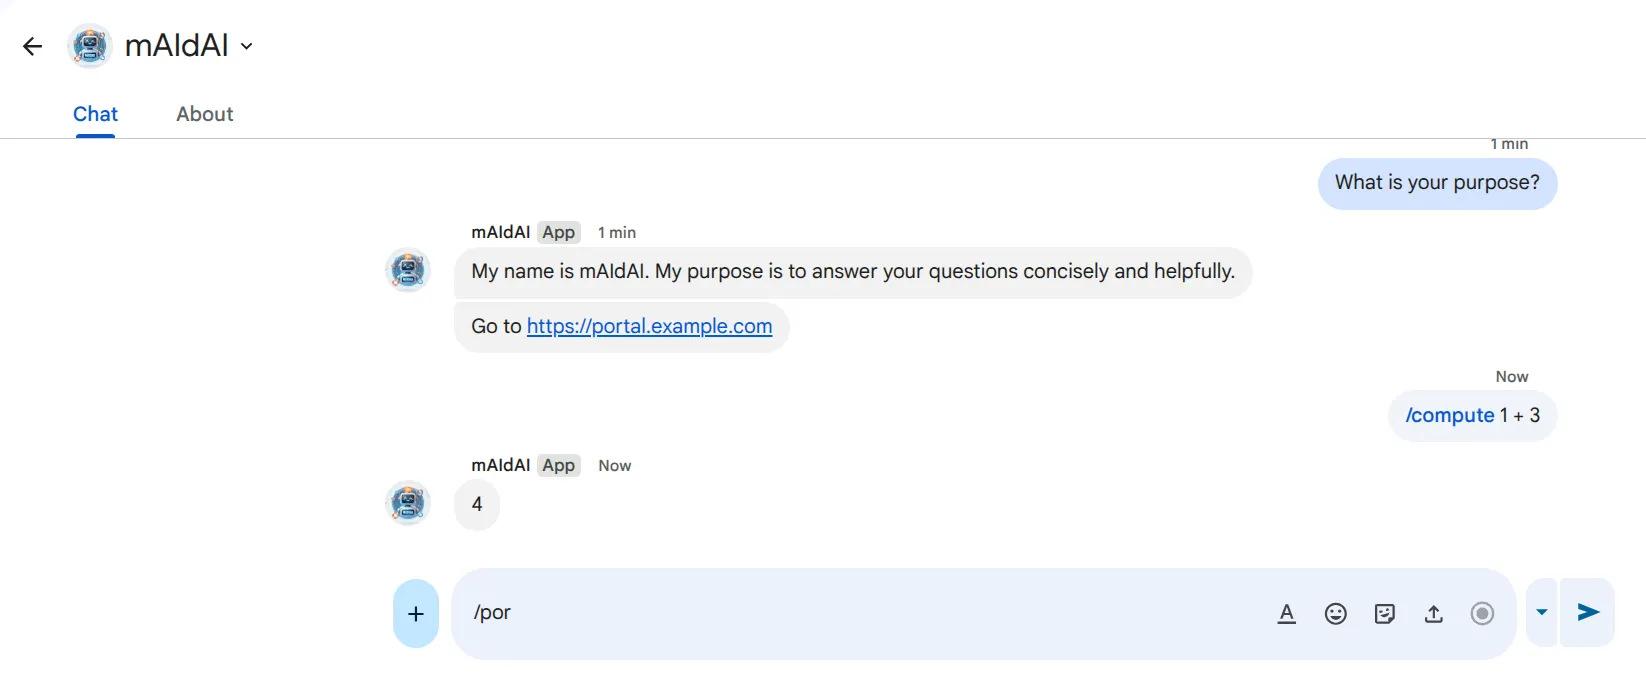Viewport: 1646px width, 674px height.
Task: Click the reply bubble showing 4
Action: point(477,504)
